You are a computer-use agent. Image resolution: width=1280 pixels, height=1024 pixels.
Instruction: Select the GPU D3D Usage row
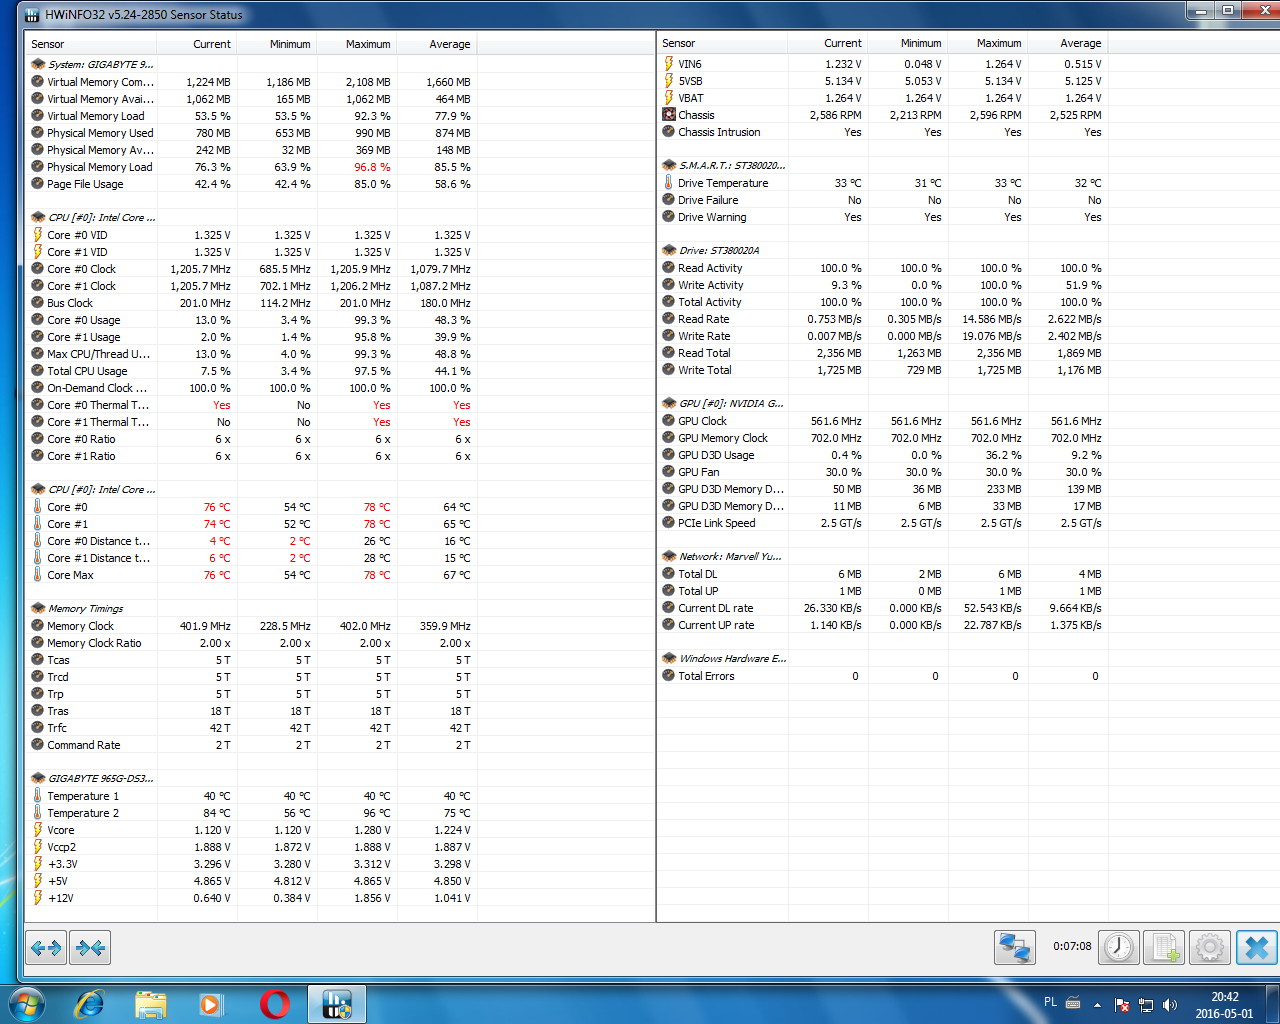pos(883,455)
